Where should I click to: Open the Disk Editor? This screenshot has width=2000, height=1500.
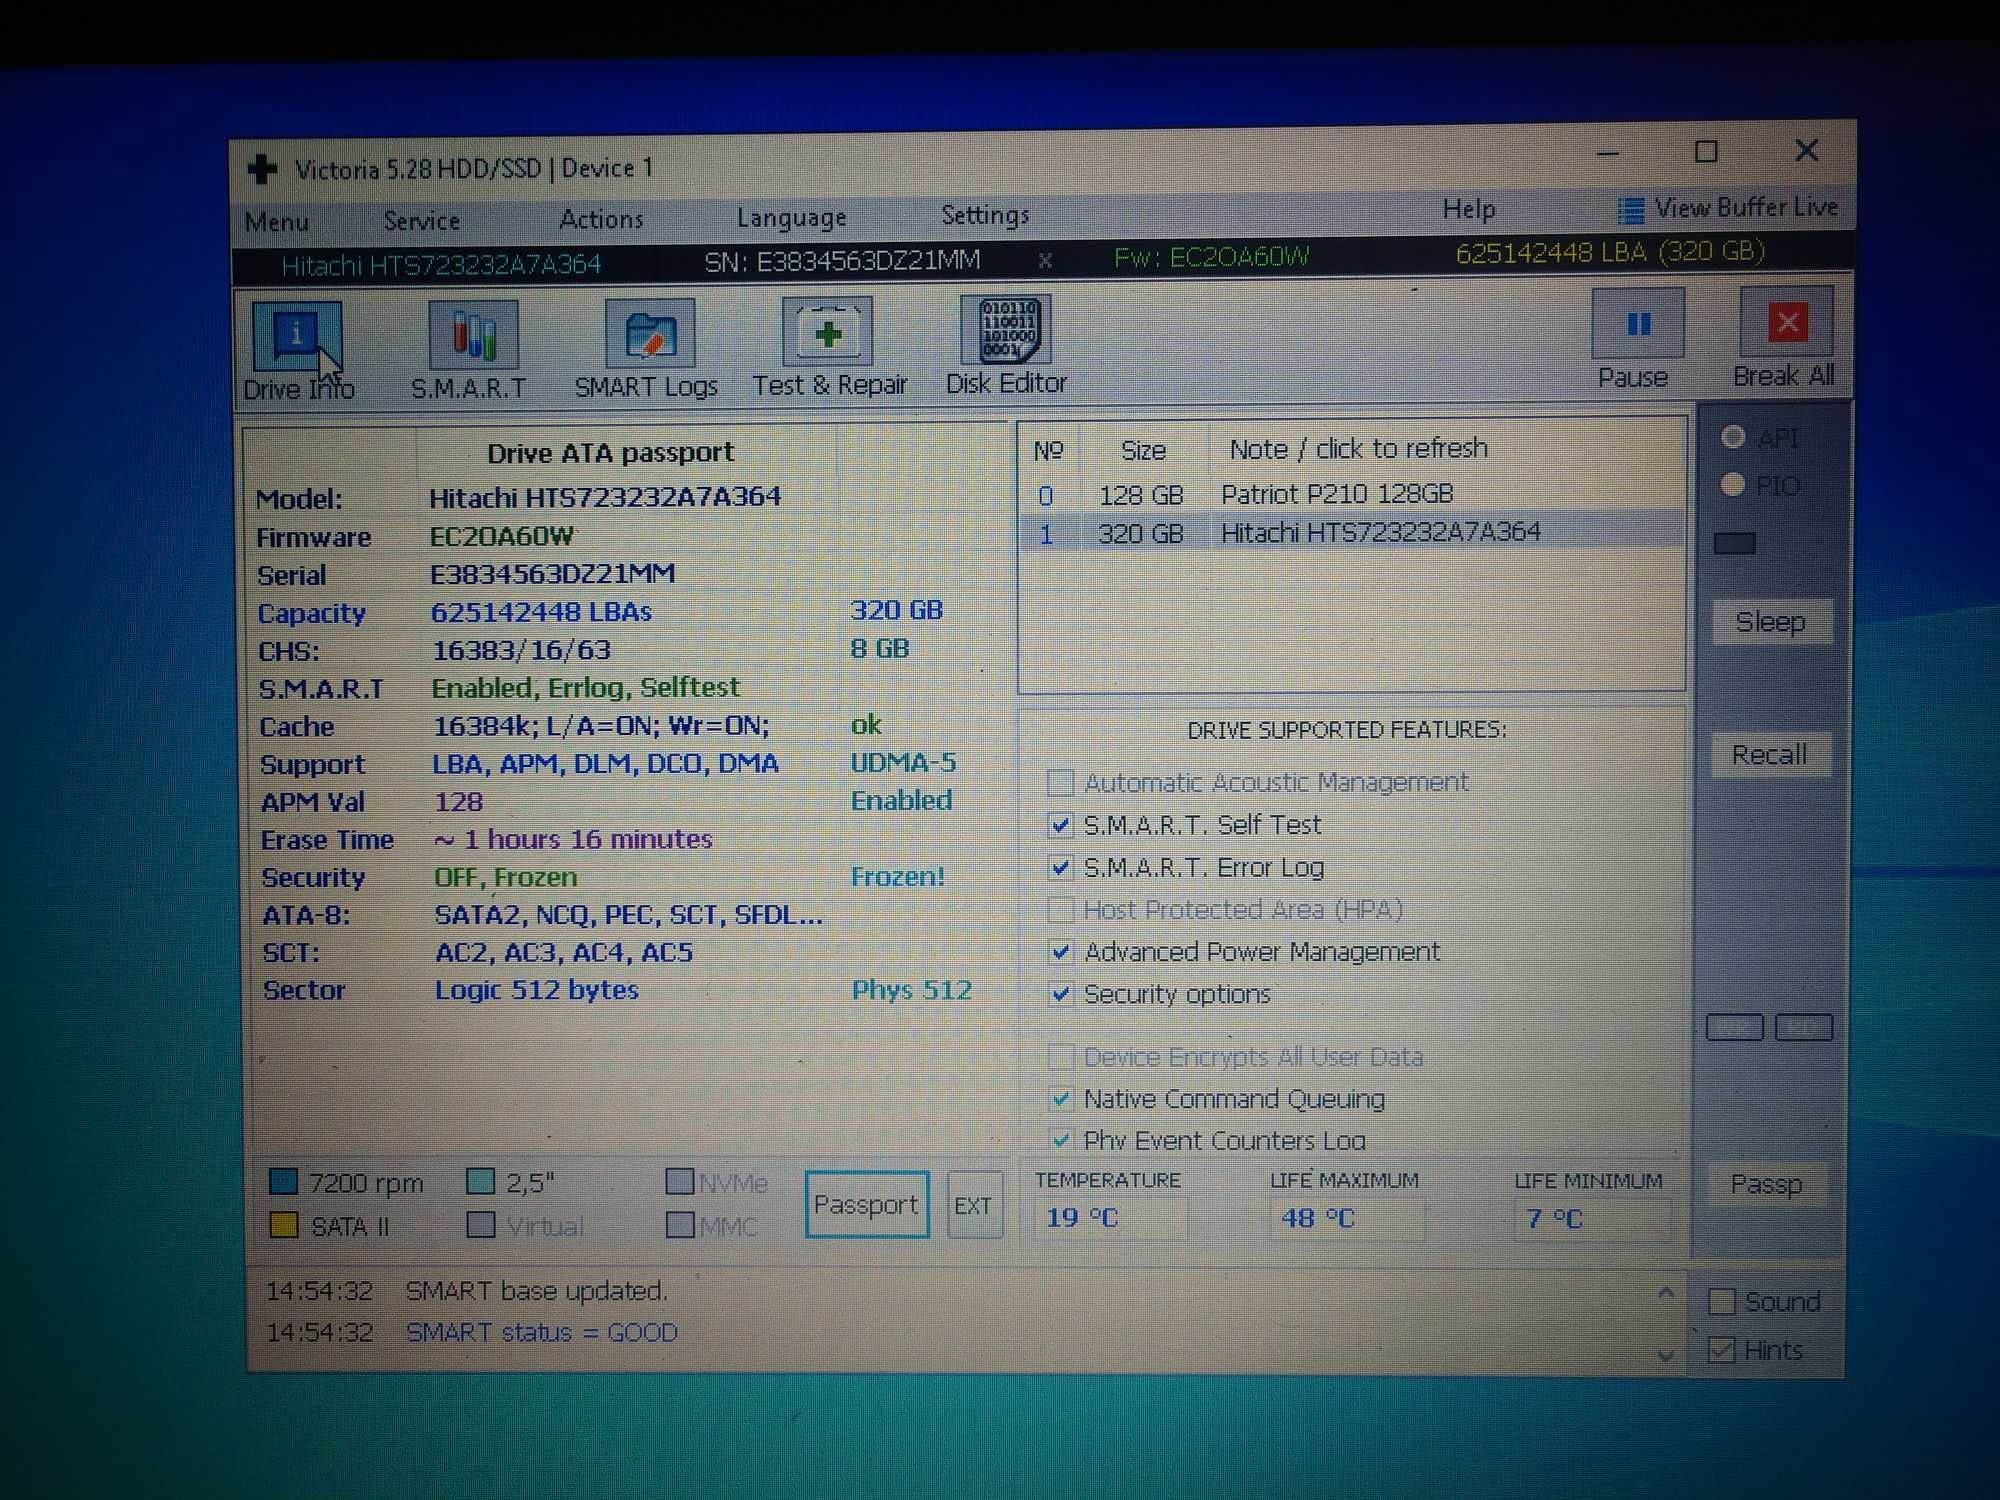pyautogui.click(x=1006, y=345)
